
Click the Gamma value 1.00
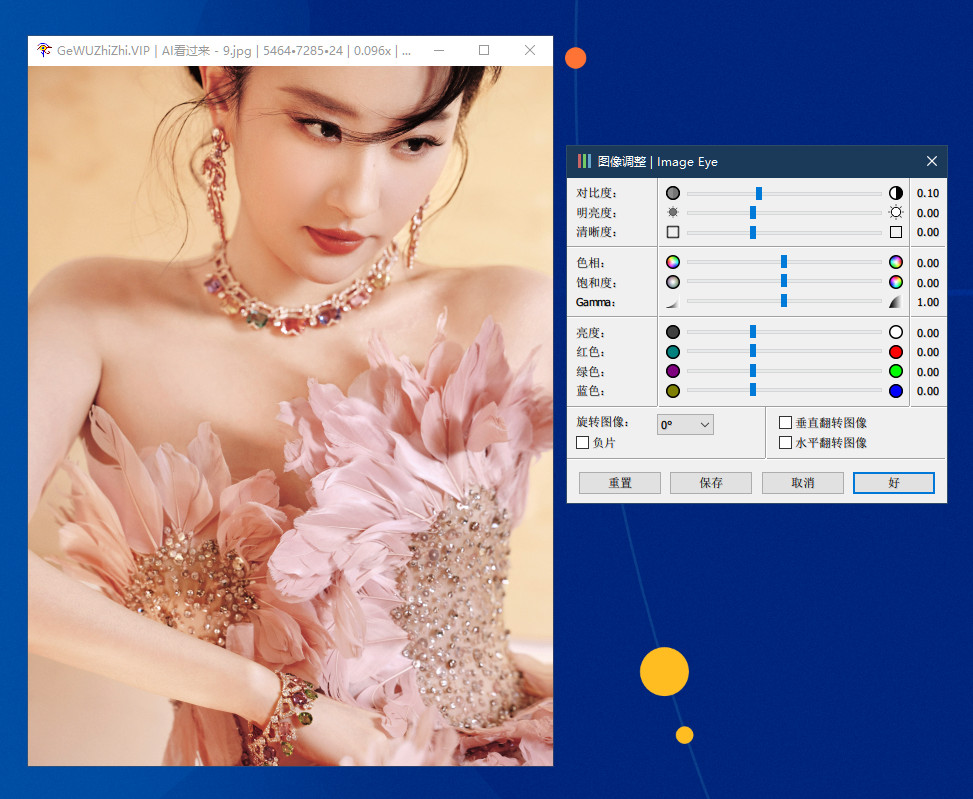coord(928,302)
